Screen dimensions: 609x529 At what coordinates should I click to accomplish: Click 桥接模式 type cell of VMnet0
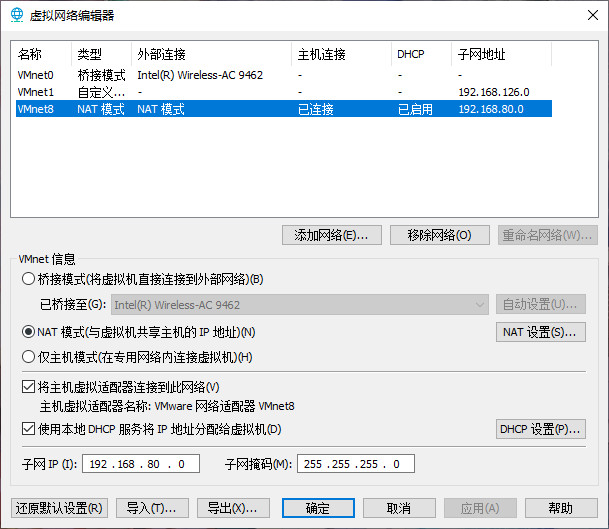pos(101,75)
